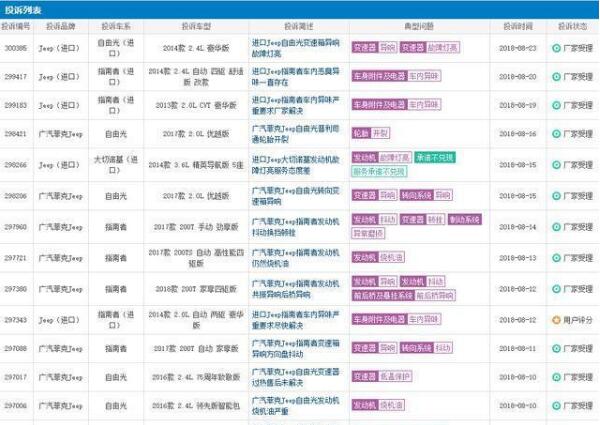This screenshot has width=600, height=425.
Task: Click the 投诉车型 column header
Action: [x=196, y=26]
